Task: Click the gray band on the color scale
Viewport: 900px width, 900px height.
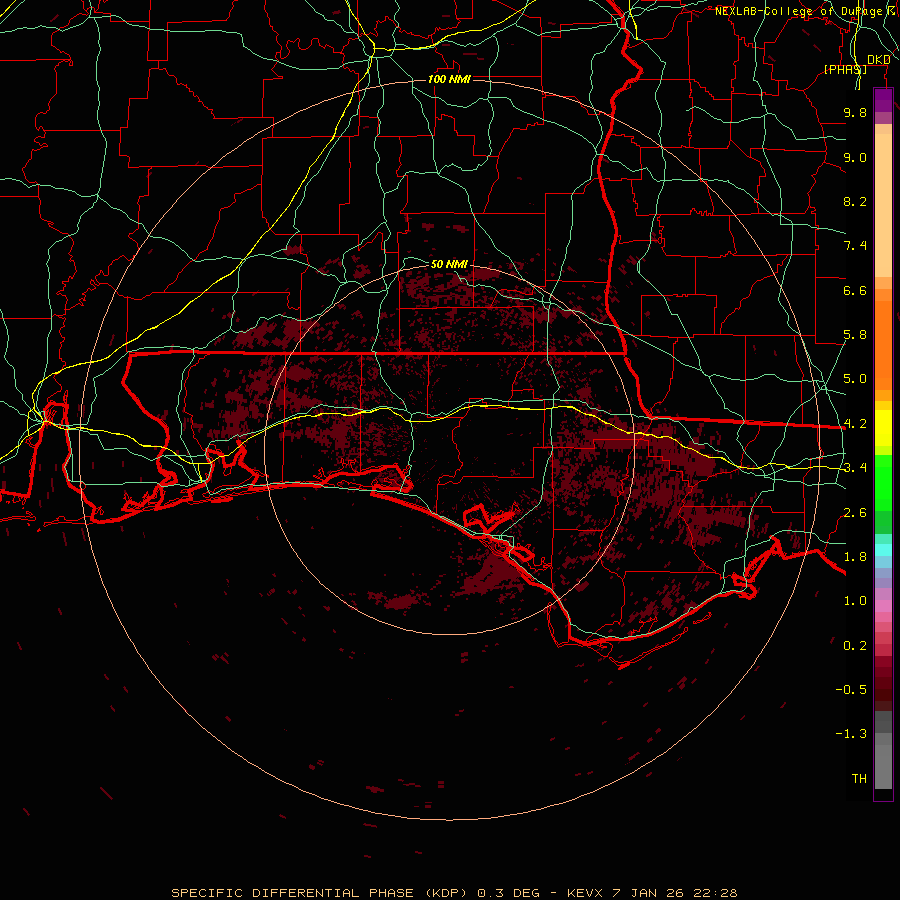Action: tap(883, 750)
